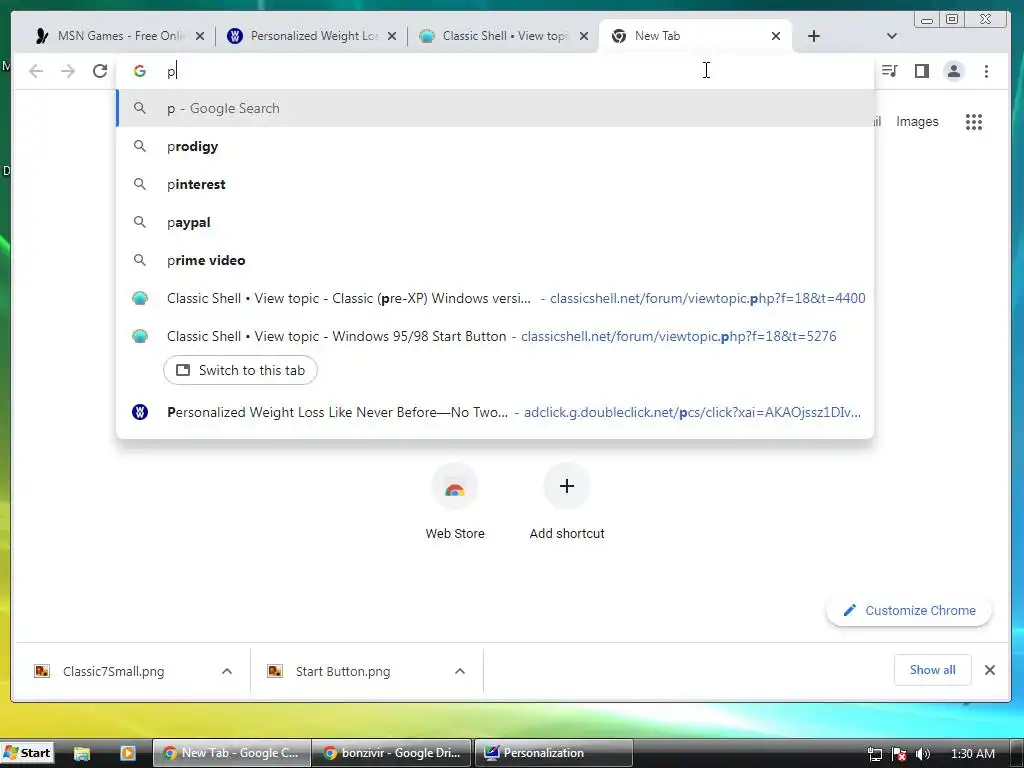Open the Personalized Weight Loss doubleclick suggestion
The height and width of the screenshot is (768, 1024).
pyautogui.click(x=495, y=412)
